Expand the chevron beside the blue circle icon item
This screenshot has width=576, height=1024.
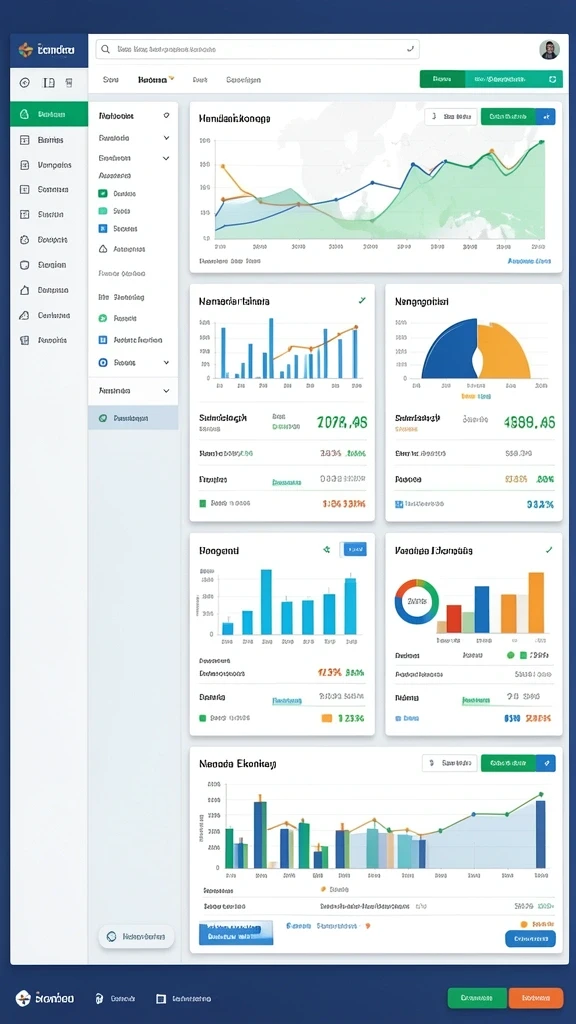[x=166, y=362]
